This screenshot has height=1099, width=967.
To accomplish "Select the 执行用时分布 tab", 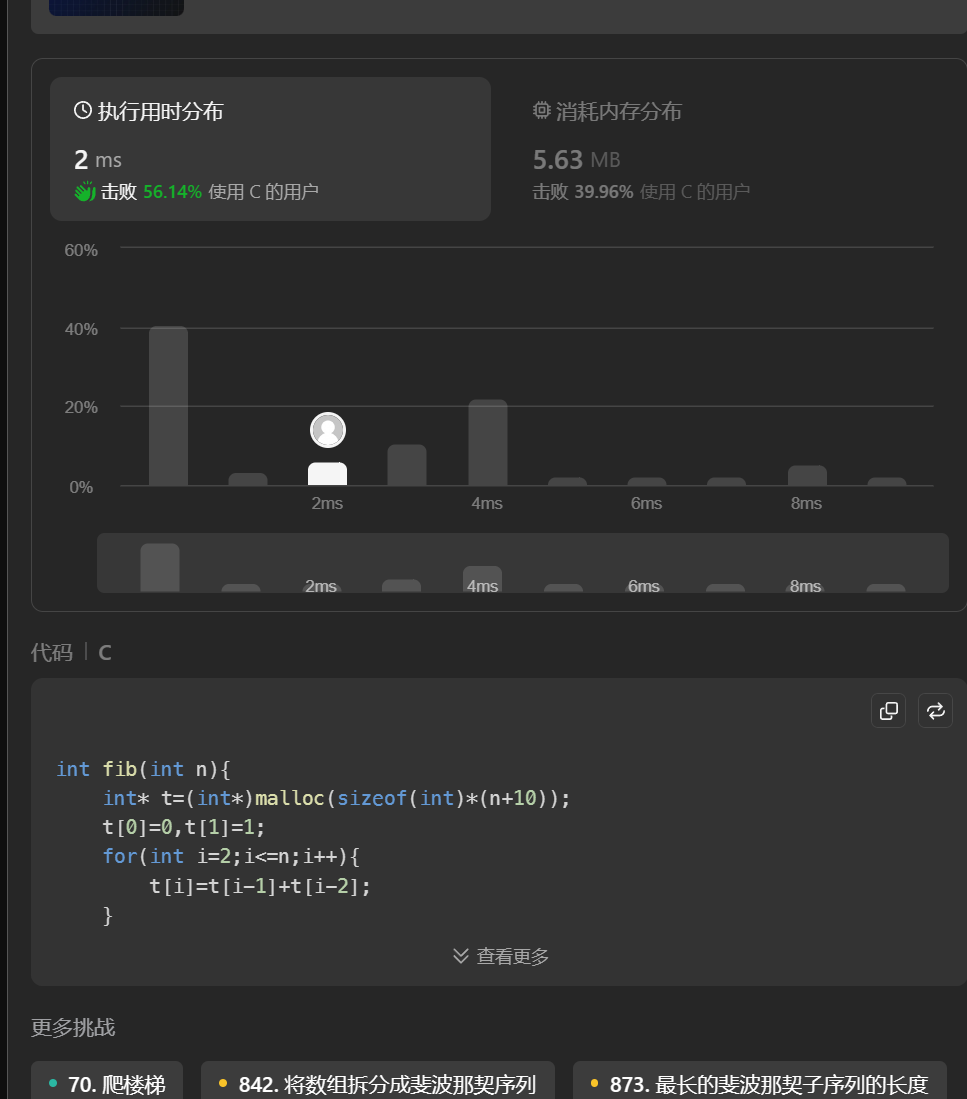I will pyautogui.click(x=160, y=112).
